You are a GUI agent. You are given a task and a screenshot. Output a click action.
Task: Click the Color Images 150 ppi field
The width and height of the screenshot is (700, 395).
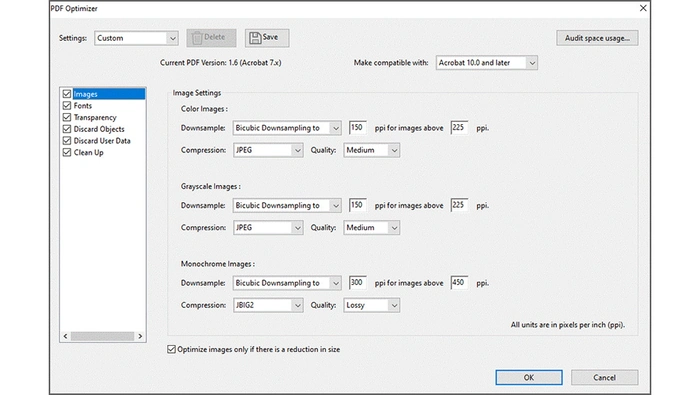tap(358, 128)
